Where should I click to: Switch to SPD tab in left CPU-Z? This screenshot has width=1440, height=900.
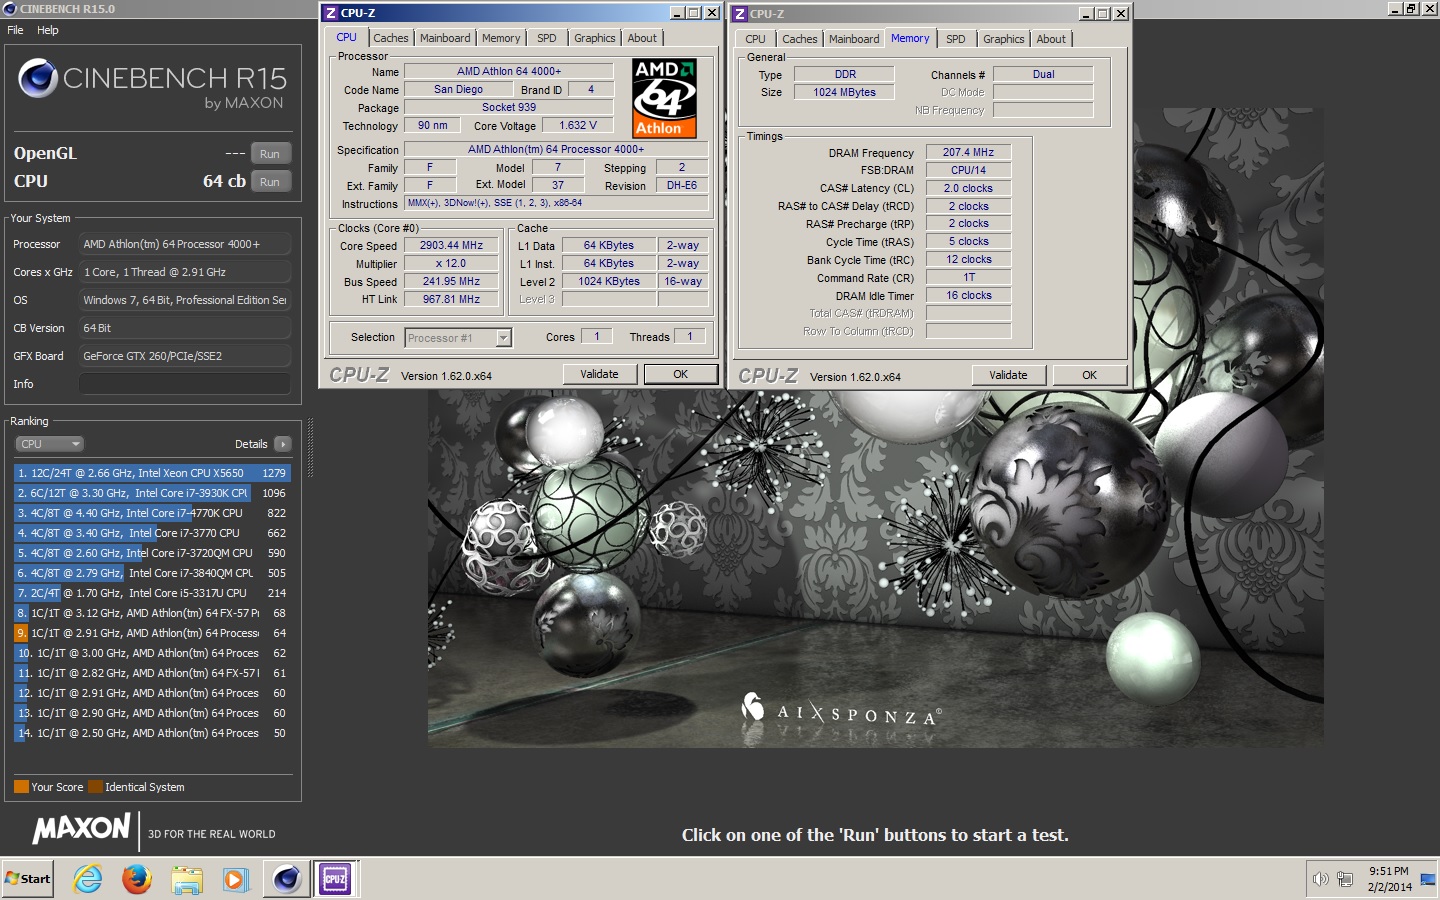[547, 38]
